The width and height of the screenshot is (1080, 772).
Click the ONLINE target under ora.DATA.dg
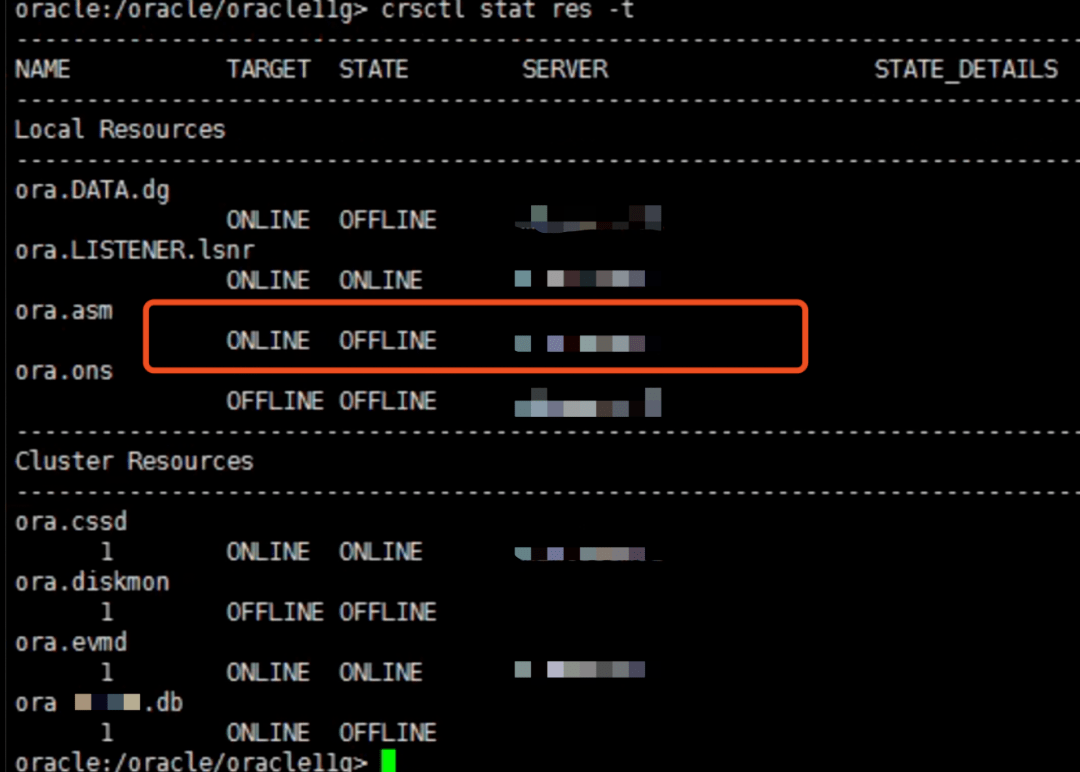pyautogui.click(x=268, y=220)
